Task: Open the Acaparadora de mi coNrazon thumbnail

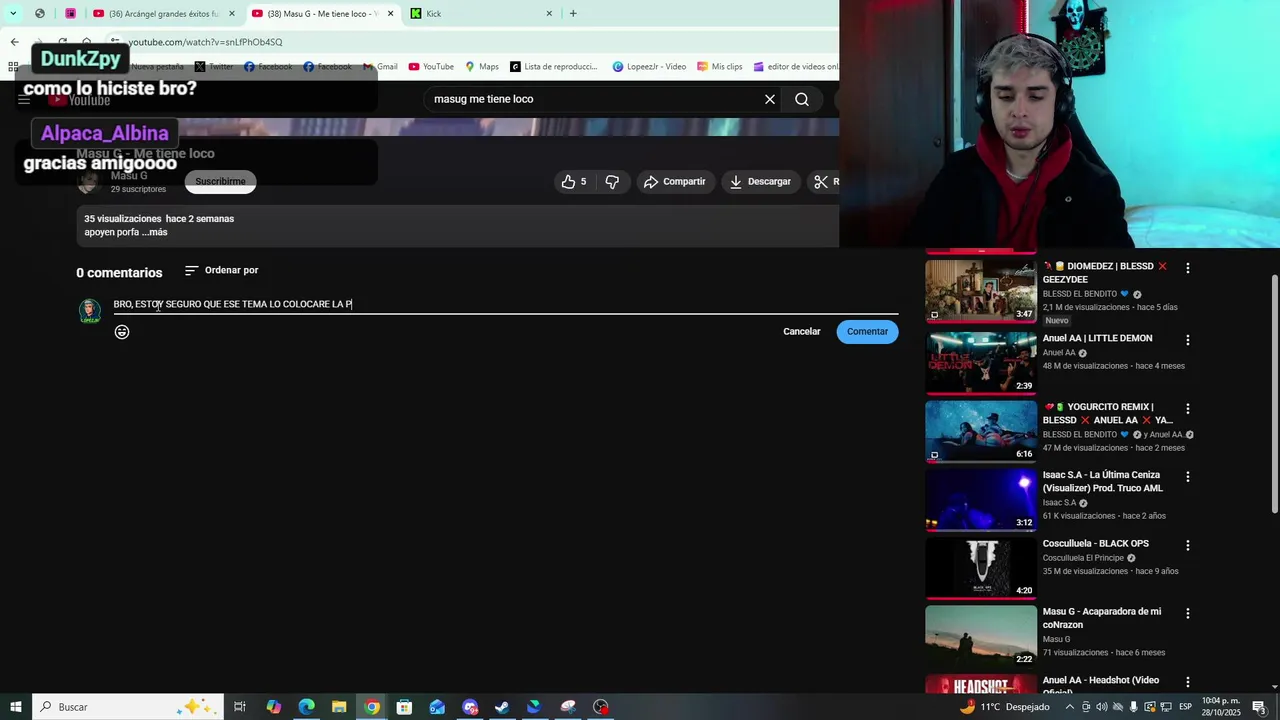Action: 981,636
